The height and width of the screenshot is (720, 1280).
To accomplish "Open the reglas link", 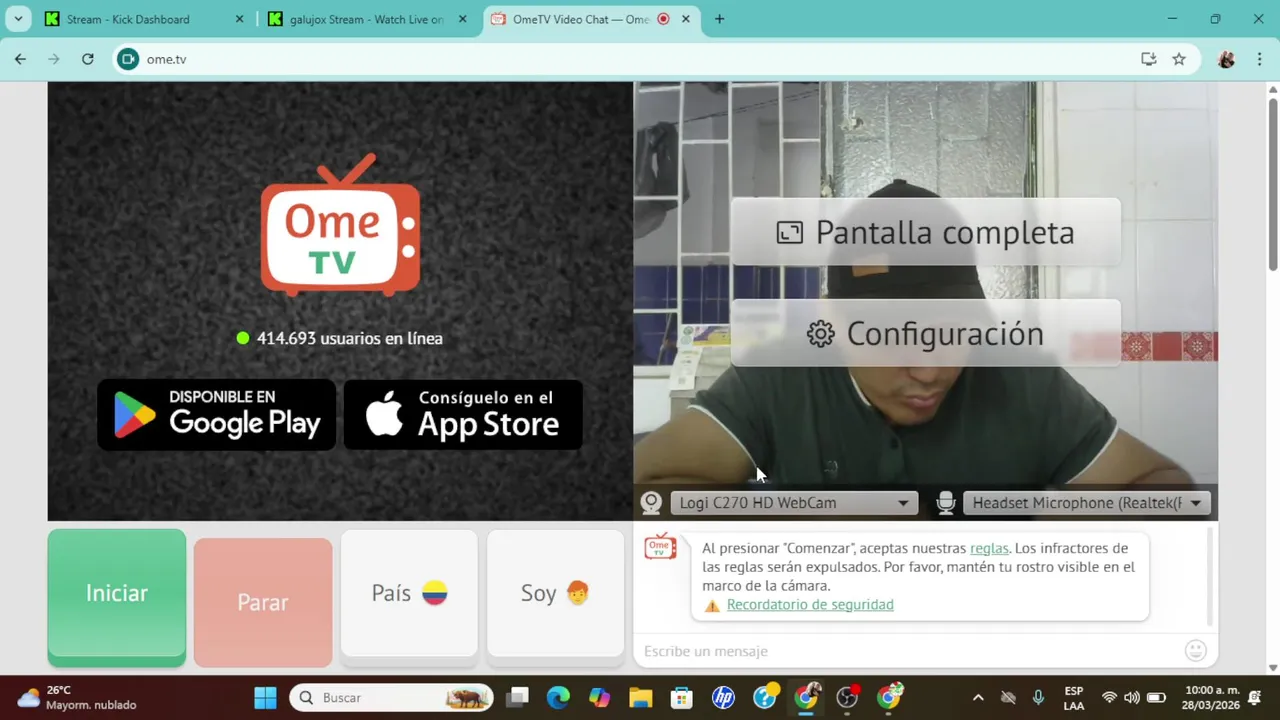I will pos(989,548).
